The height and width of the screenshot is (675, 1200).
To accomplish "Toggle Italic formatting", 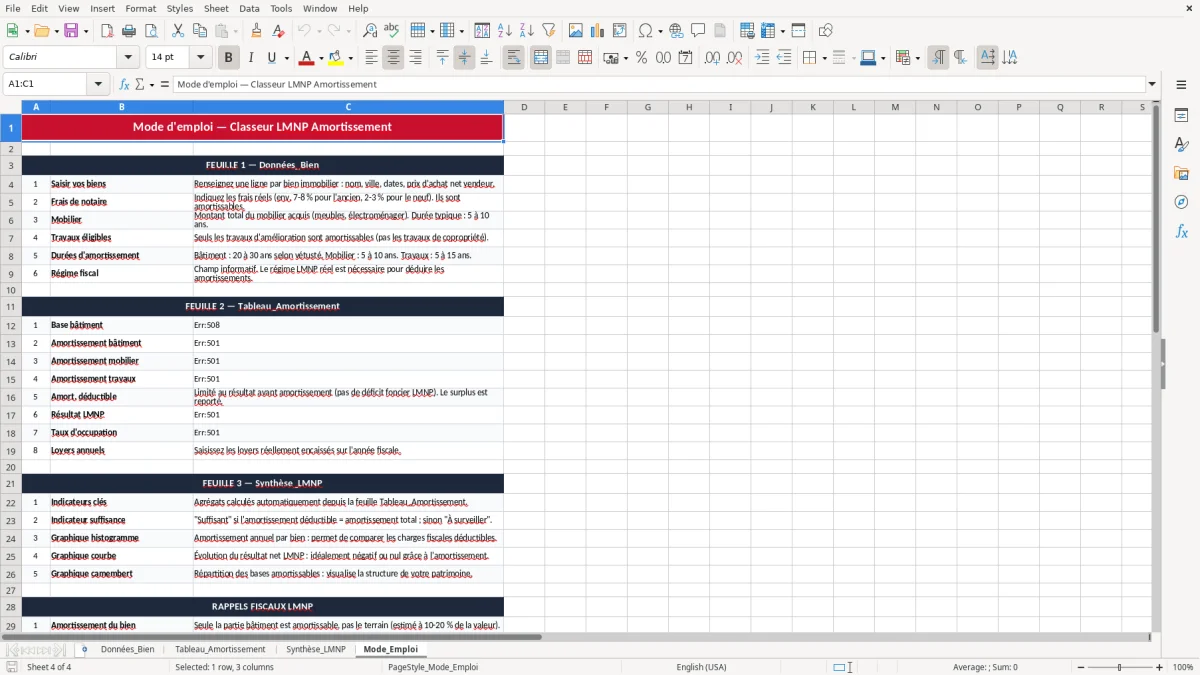I will coord(251,58).
